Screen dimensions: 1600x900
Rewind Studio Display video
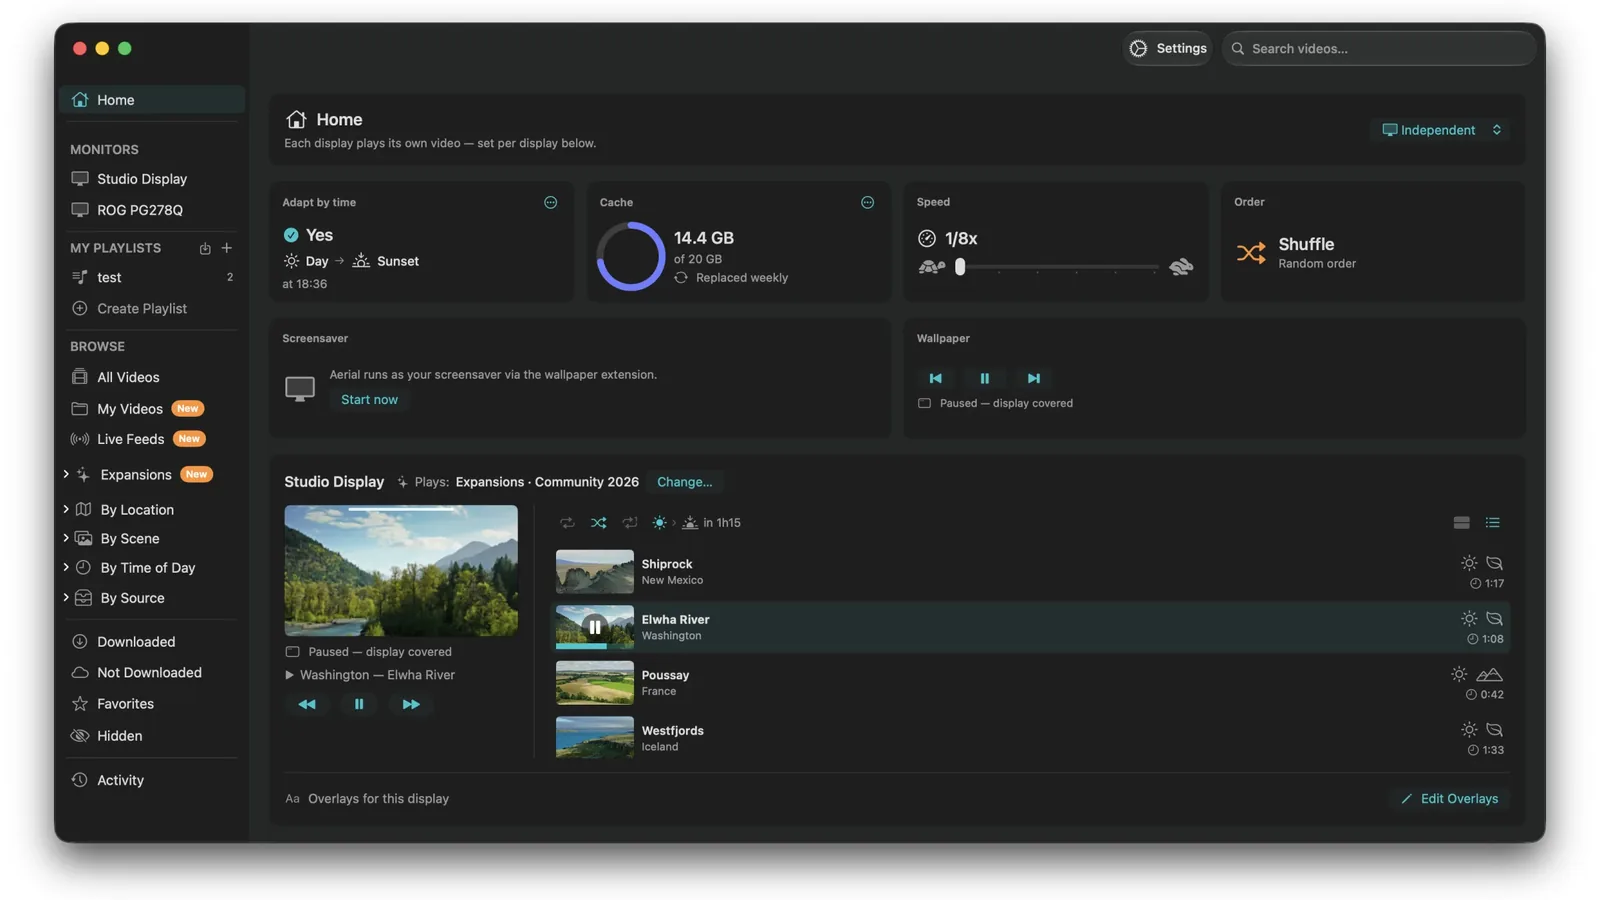[307, 705]
